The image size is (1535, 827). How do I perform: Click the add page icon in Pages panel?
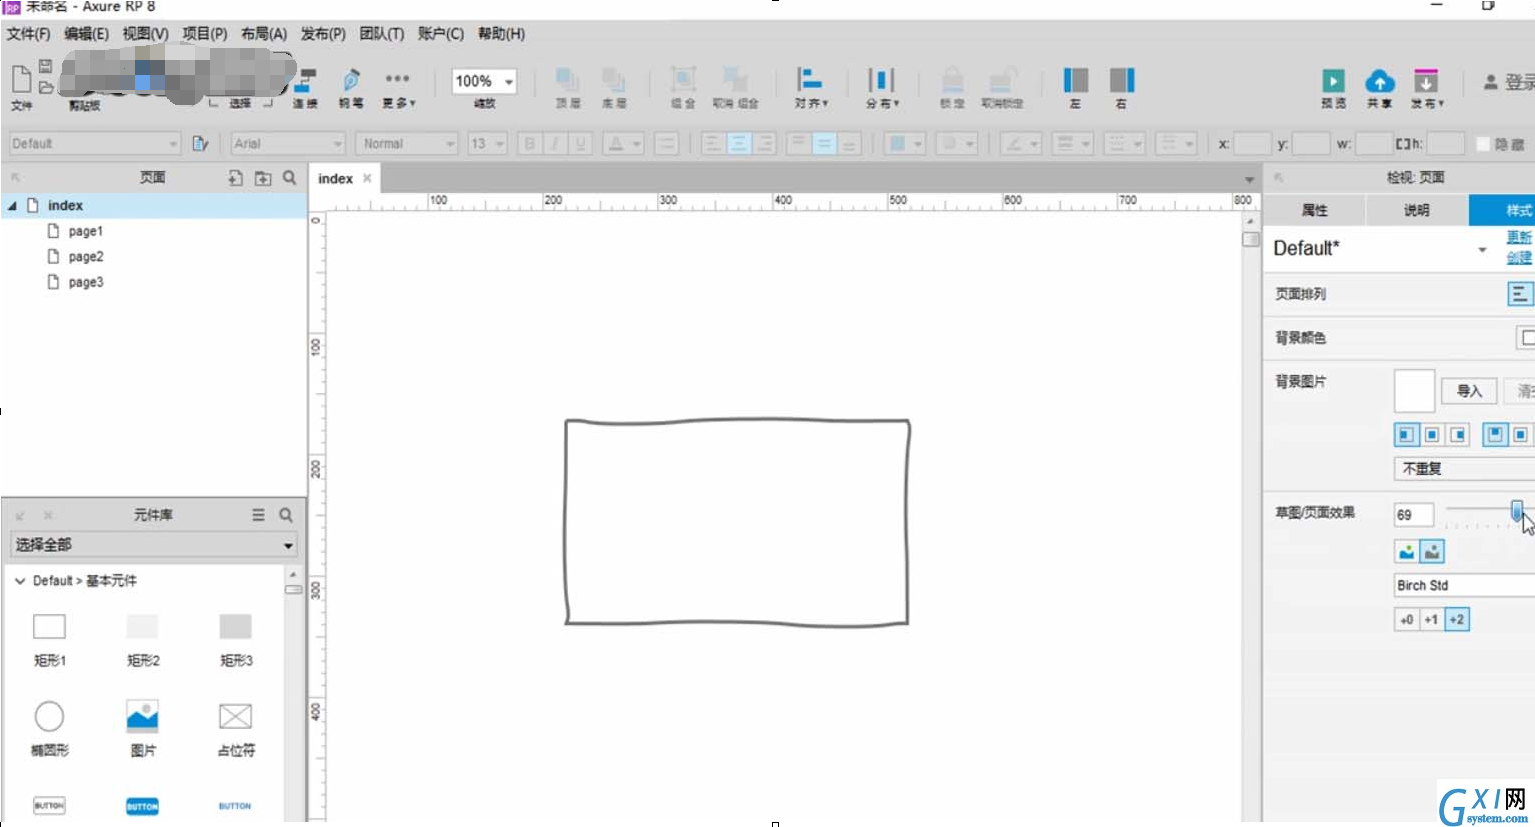click(x=235, y=178)
